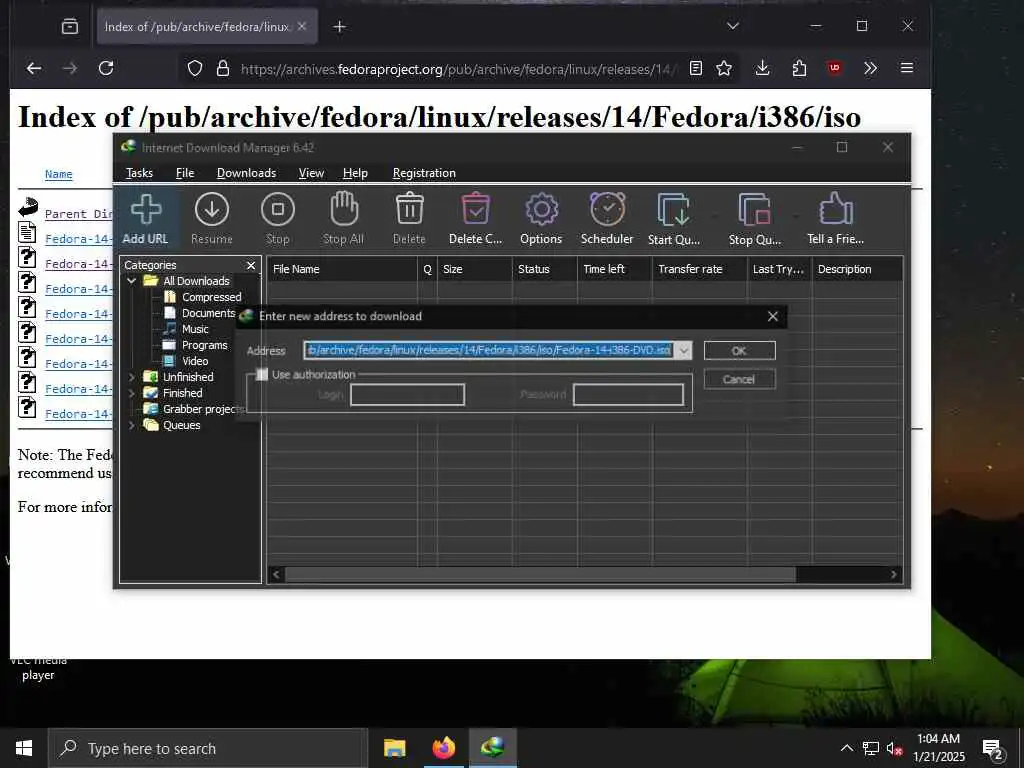Image resolution: width=1024 pixels, height=768 pixels.
Task: Click the Password input field
Action: [x=629, y=394]
